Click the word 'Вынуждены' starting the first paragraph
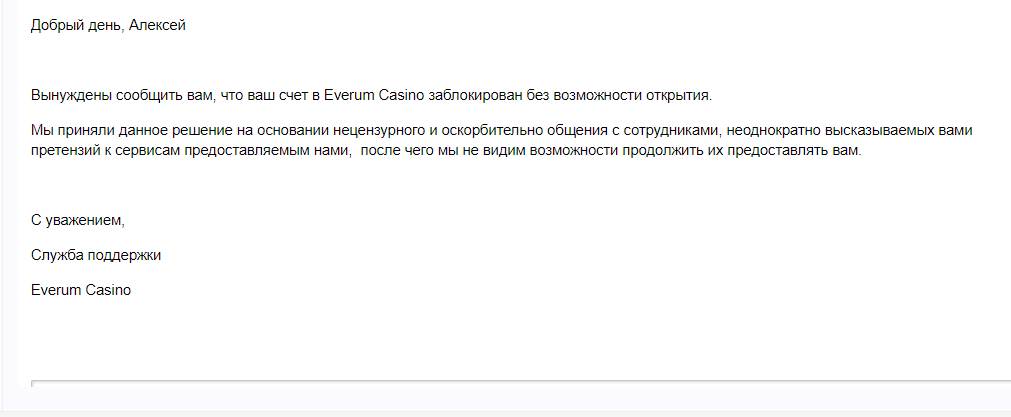The image size is (1011, 417). [72, 96]
